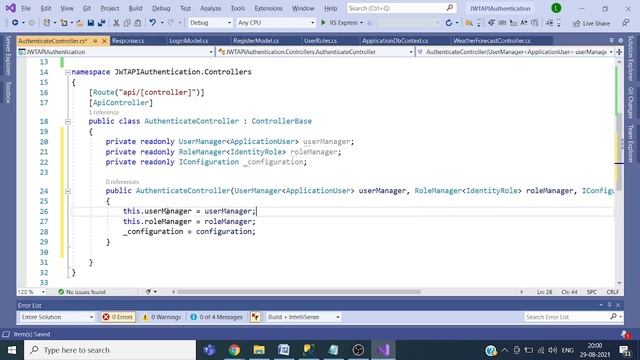Click the Save All icon
This screenshot has width=640, height=360.
(101, 23)
